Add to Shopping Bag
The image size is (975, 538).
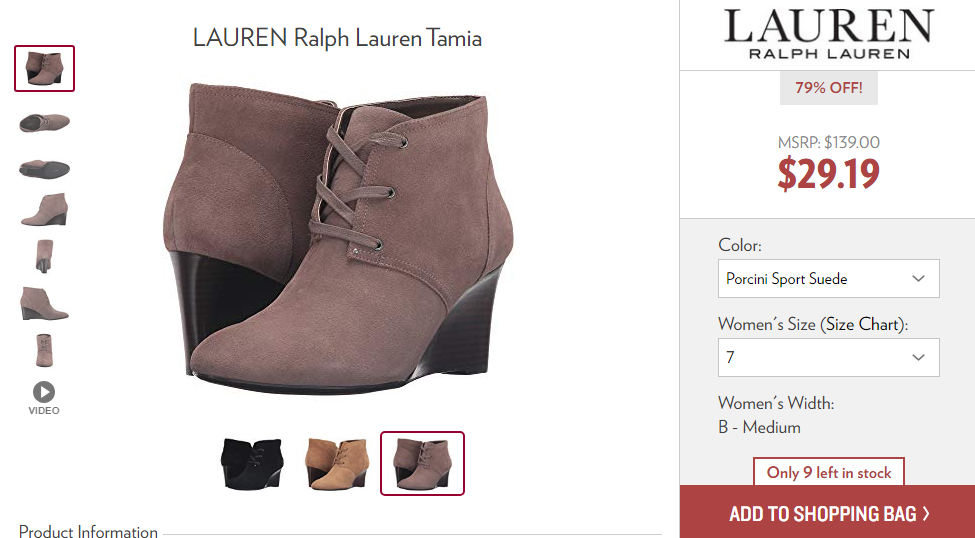[x=828, y=513]
